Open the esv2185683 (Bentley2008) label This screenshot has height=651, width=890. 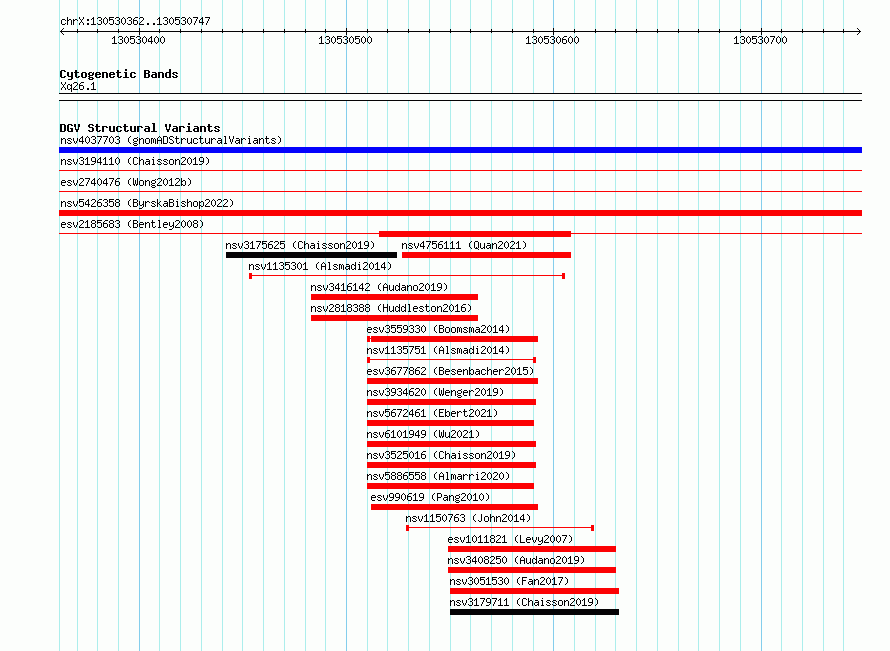132,224
